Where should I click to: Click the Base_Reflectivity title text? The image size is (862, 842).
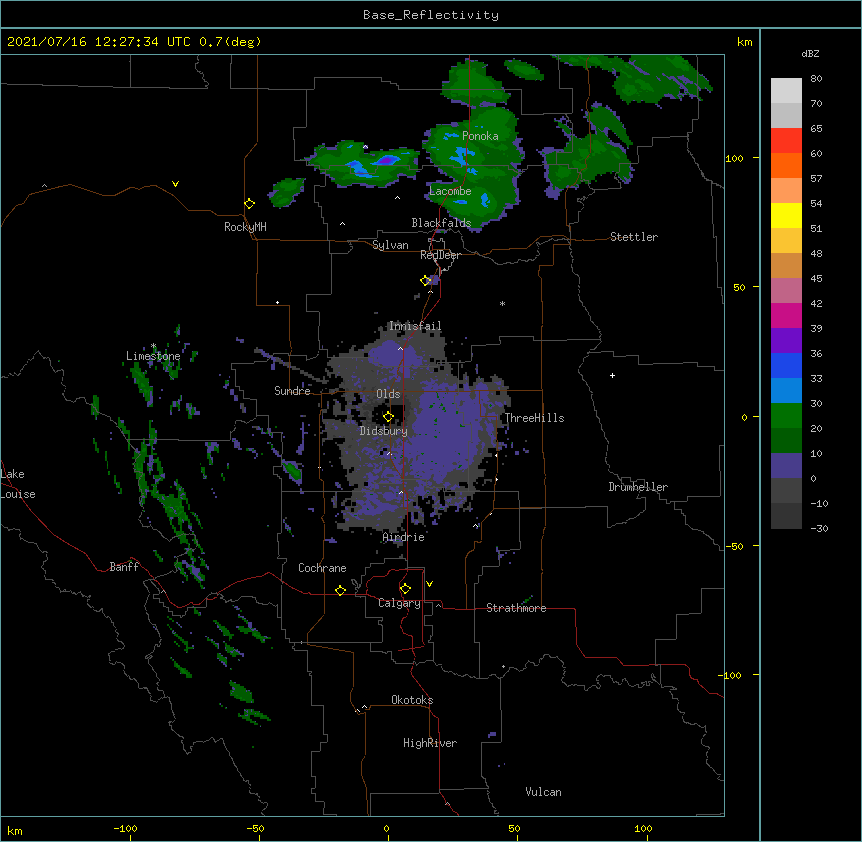pyautogui.click(x=431, y=15)
